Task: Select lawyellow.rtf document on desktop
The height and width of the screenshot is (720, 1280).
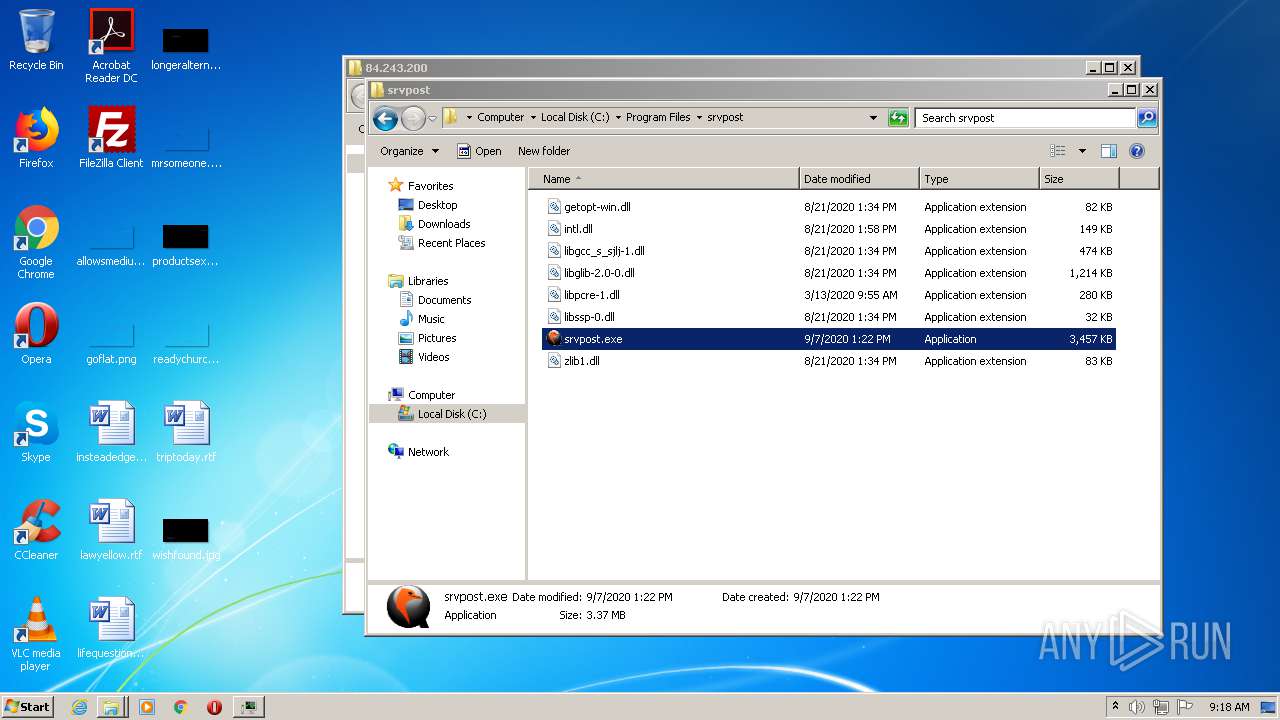Action: click(111, 530)
